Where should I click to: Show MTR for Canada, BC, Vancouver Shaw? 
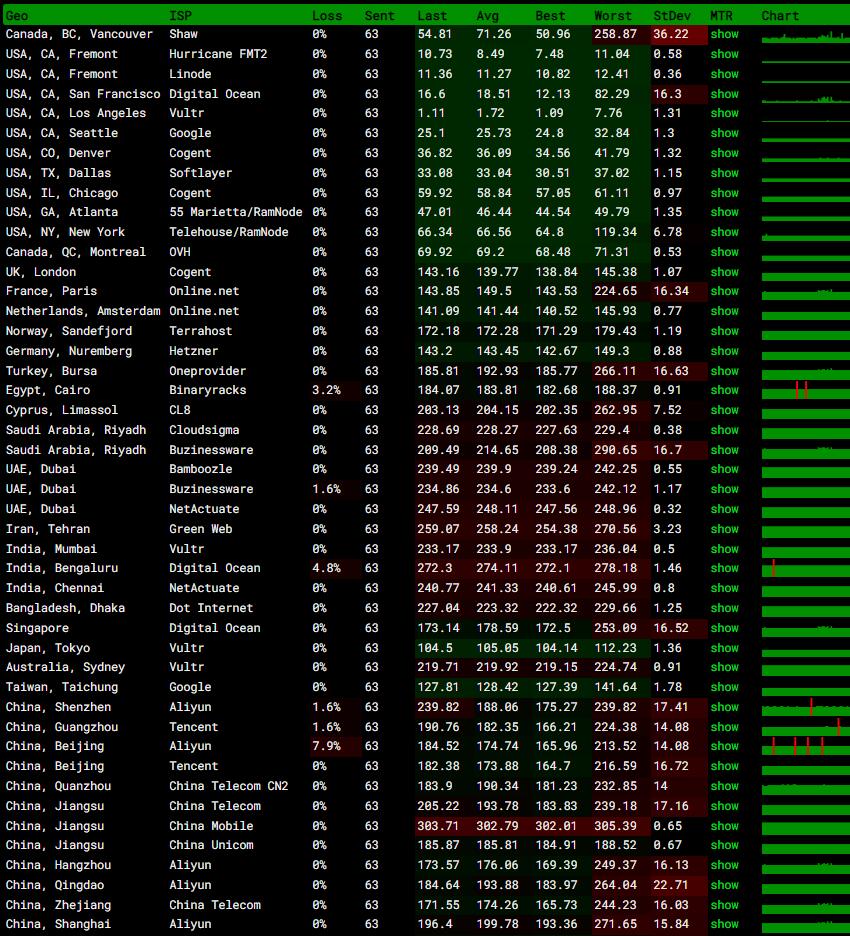click(x=724, y=34)
